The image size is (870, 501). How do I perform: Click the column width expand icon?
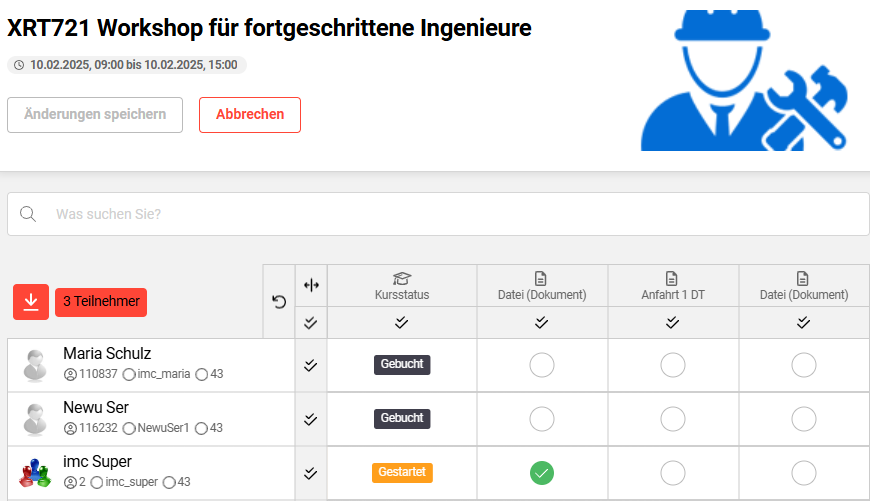point(311,285)
